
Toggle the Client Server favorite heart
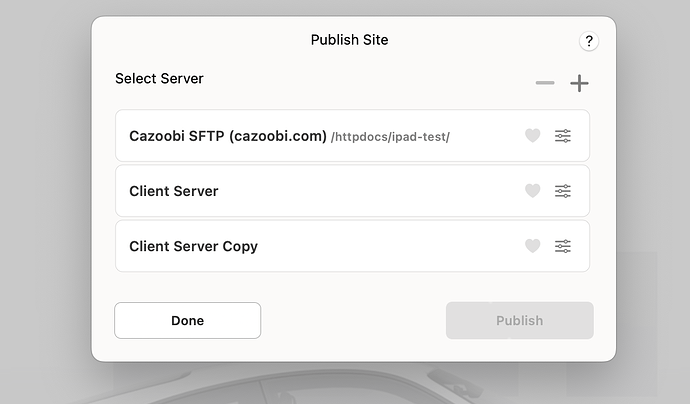point(533,191)
